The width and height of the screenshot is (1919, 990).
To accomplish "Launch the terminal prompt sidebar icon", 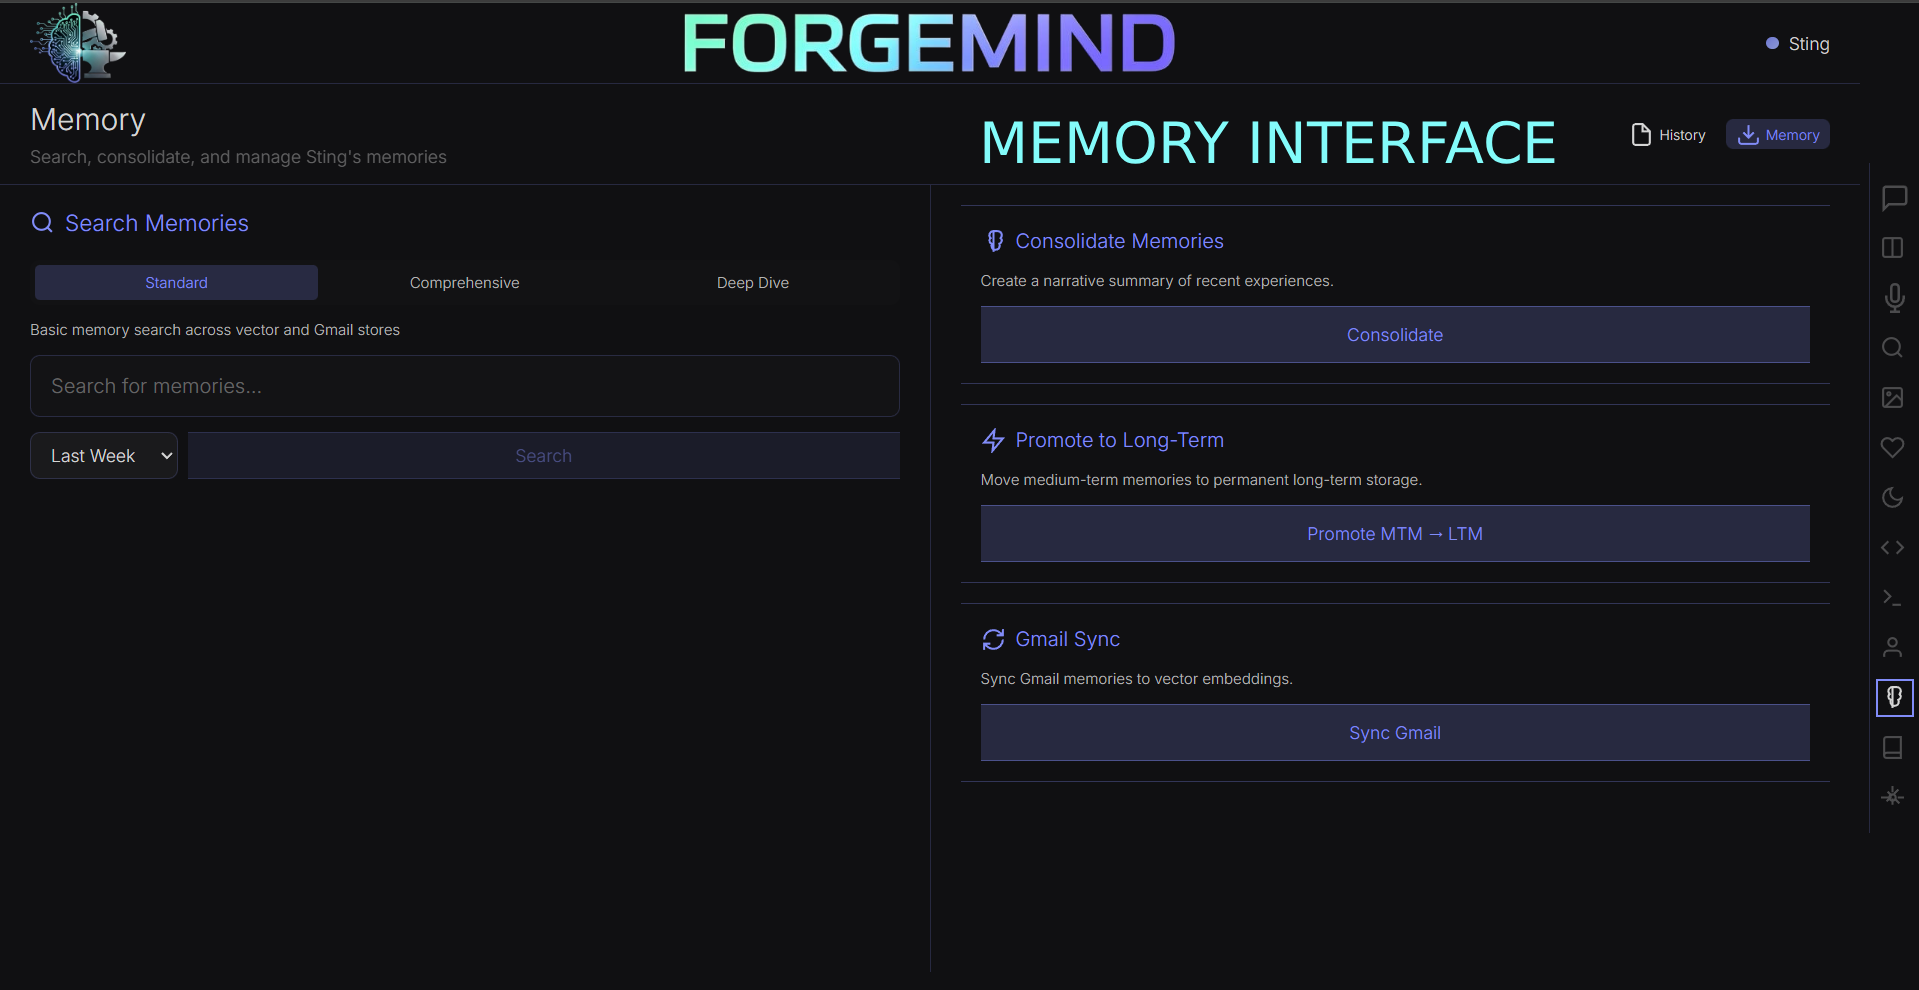I will click(1893, 598).
